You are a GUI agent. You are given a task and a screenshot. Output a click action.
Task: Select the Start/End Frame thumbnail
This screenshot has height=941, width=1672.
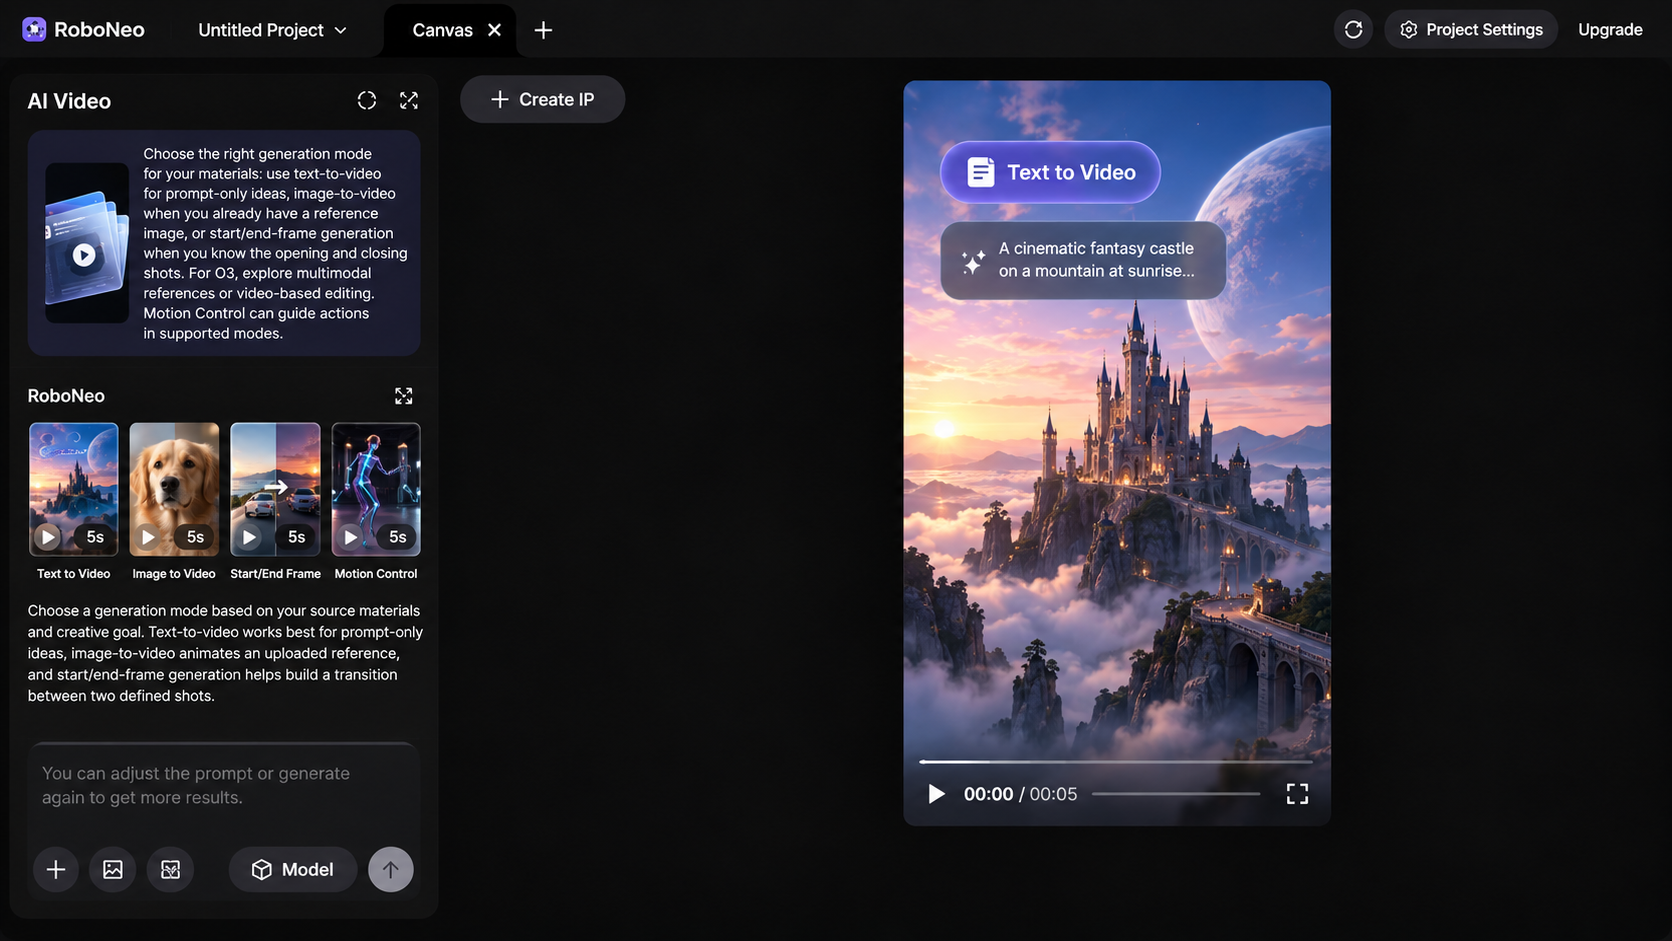point(275,489)
